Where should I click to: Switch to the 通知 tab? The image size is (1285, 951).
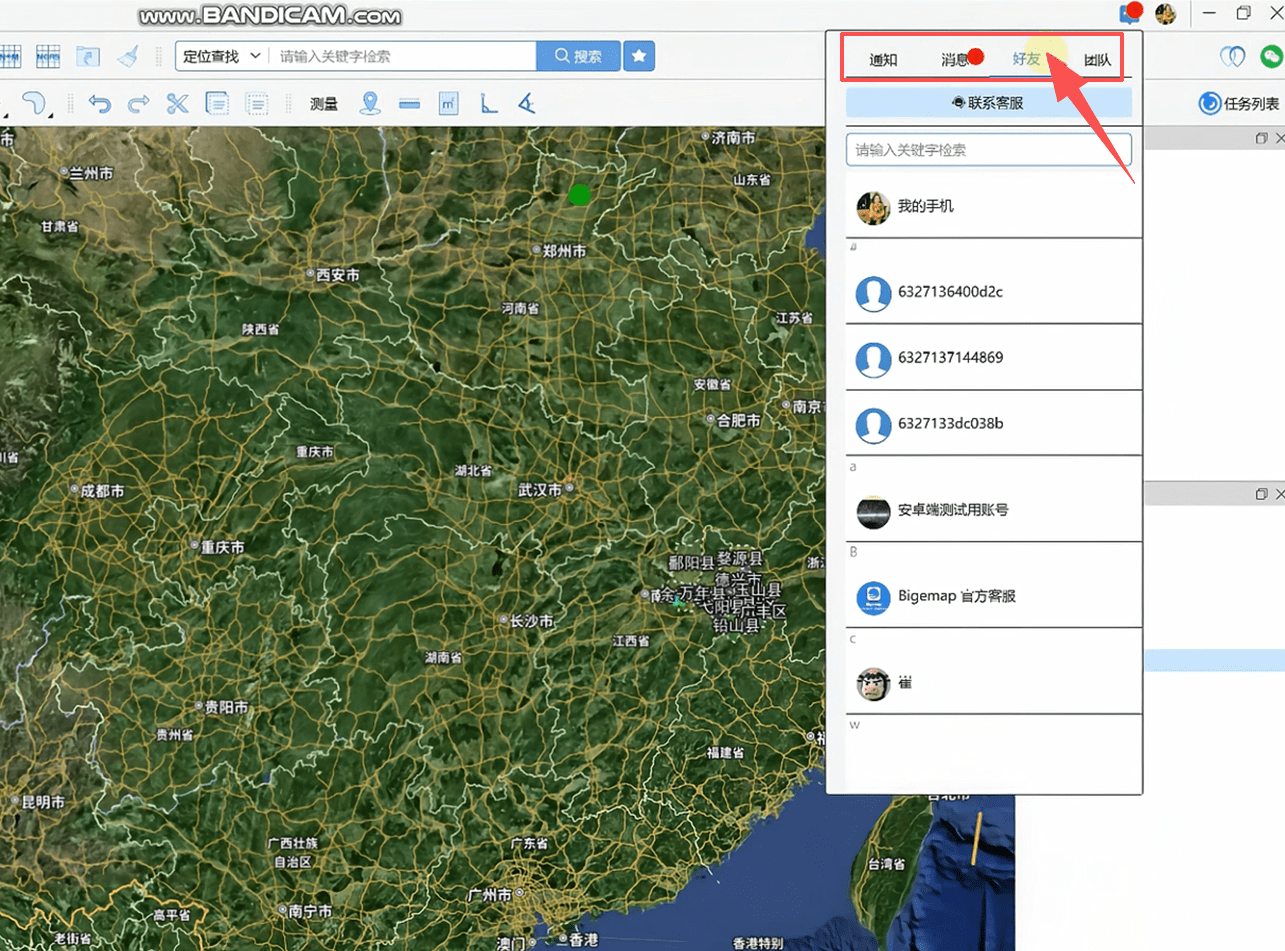coord(883,59)
